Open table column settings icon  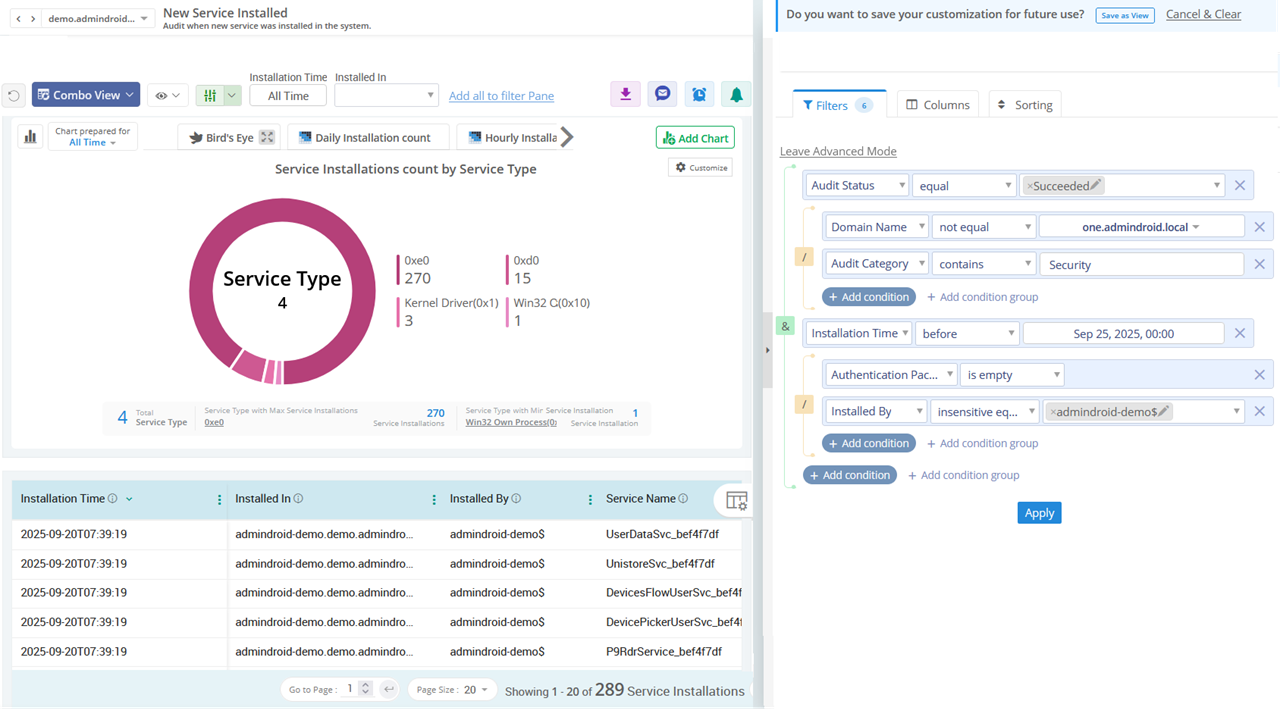737,501
